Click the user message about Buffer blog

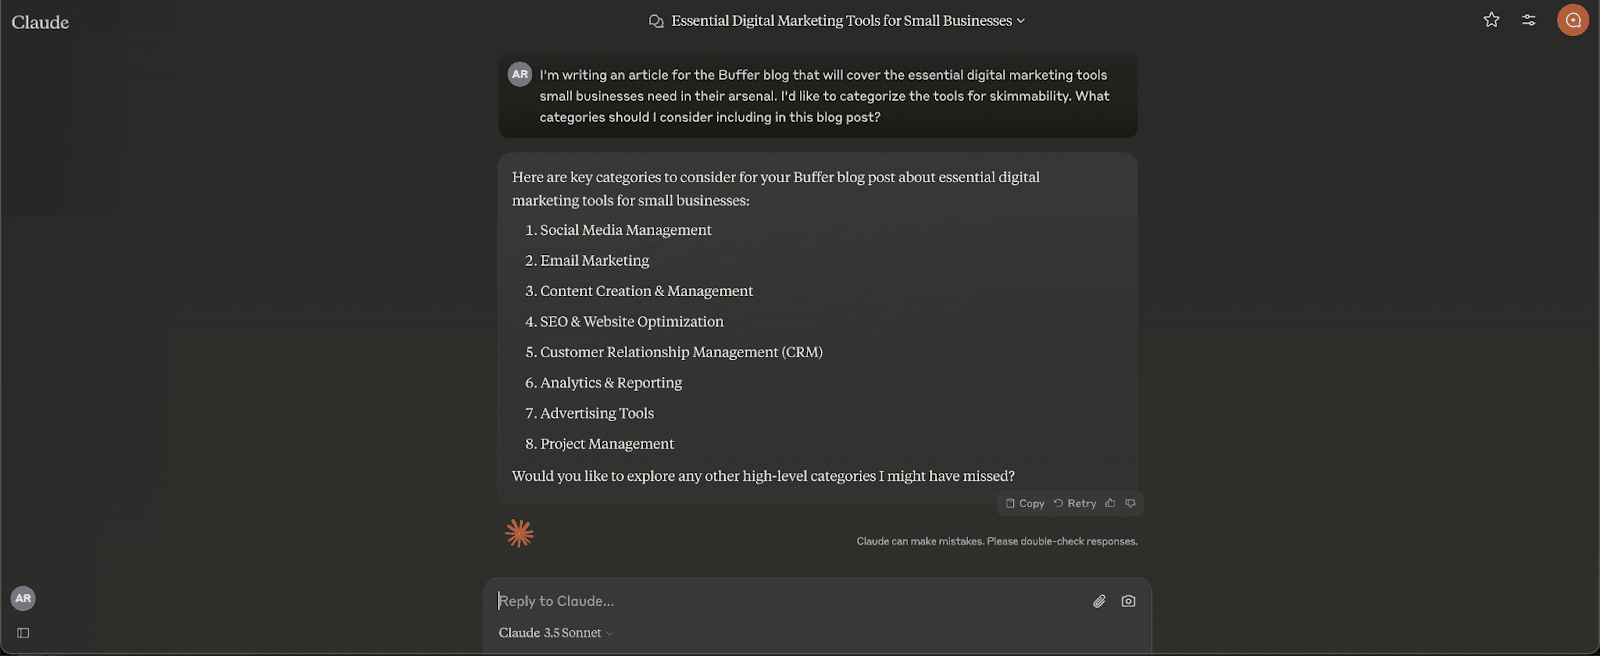(818, 96)
